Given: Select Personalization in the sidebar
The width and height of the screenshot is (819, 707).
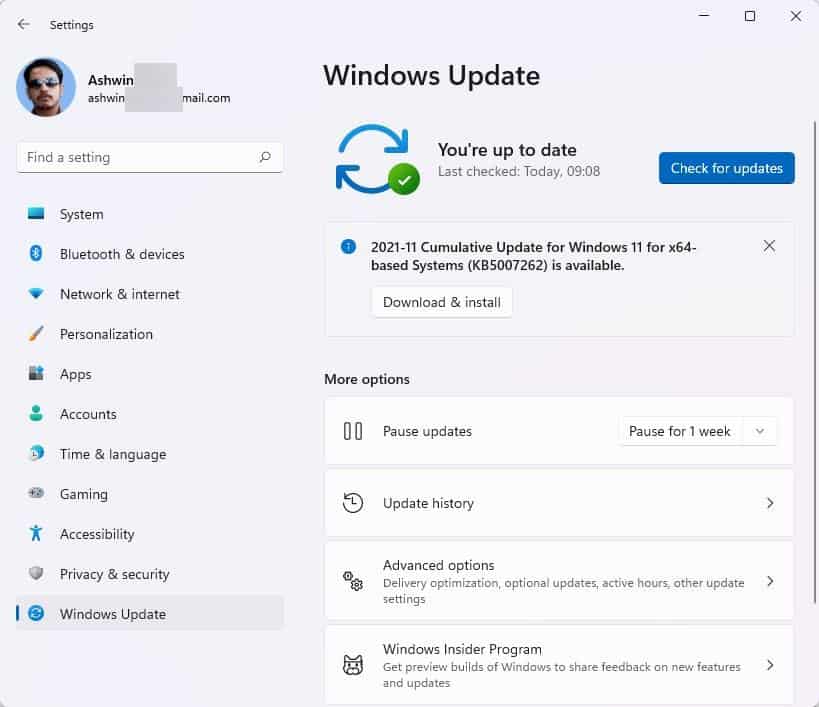Looking at the screenshot, I should point(150,334).
